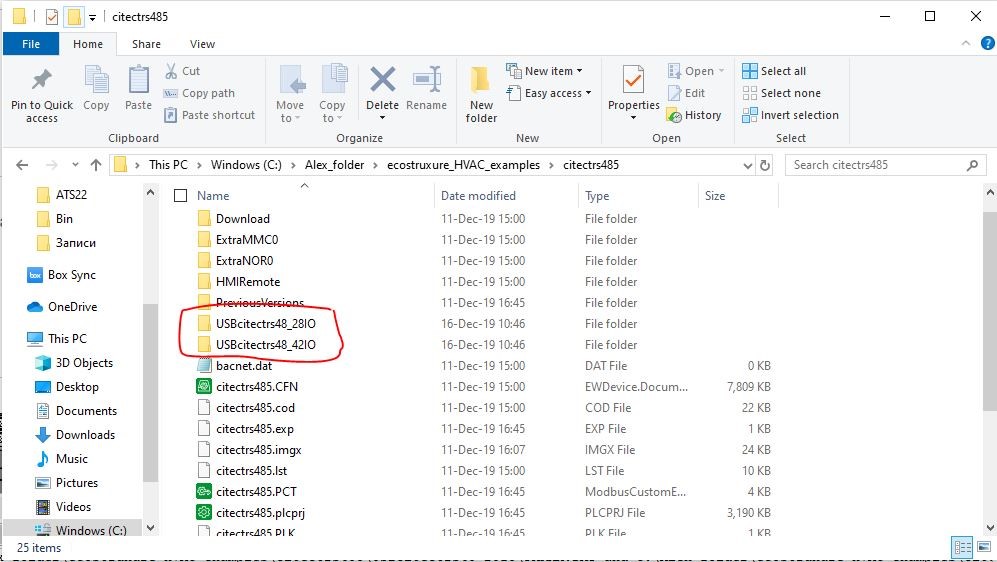
Task: Go back to the previous folder
Action: [x=22, y=165]
